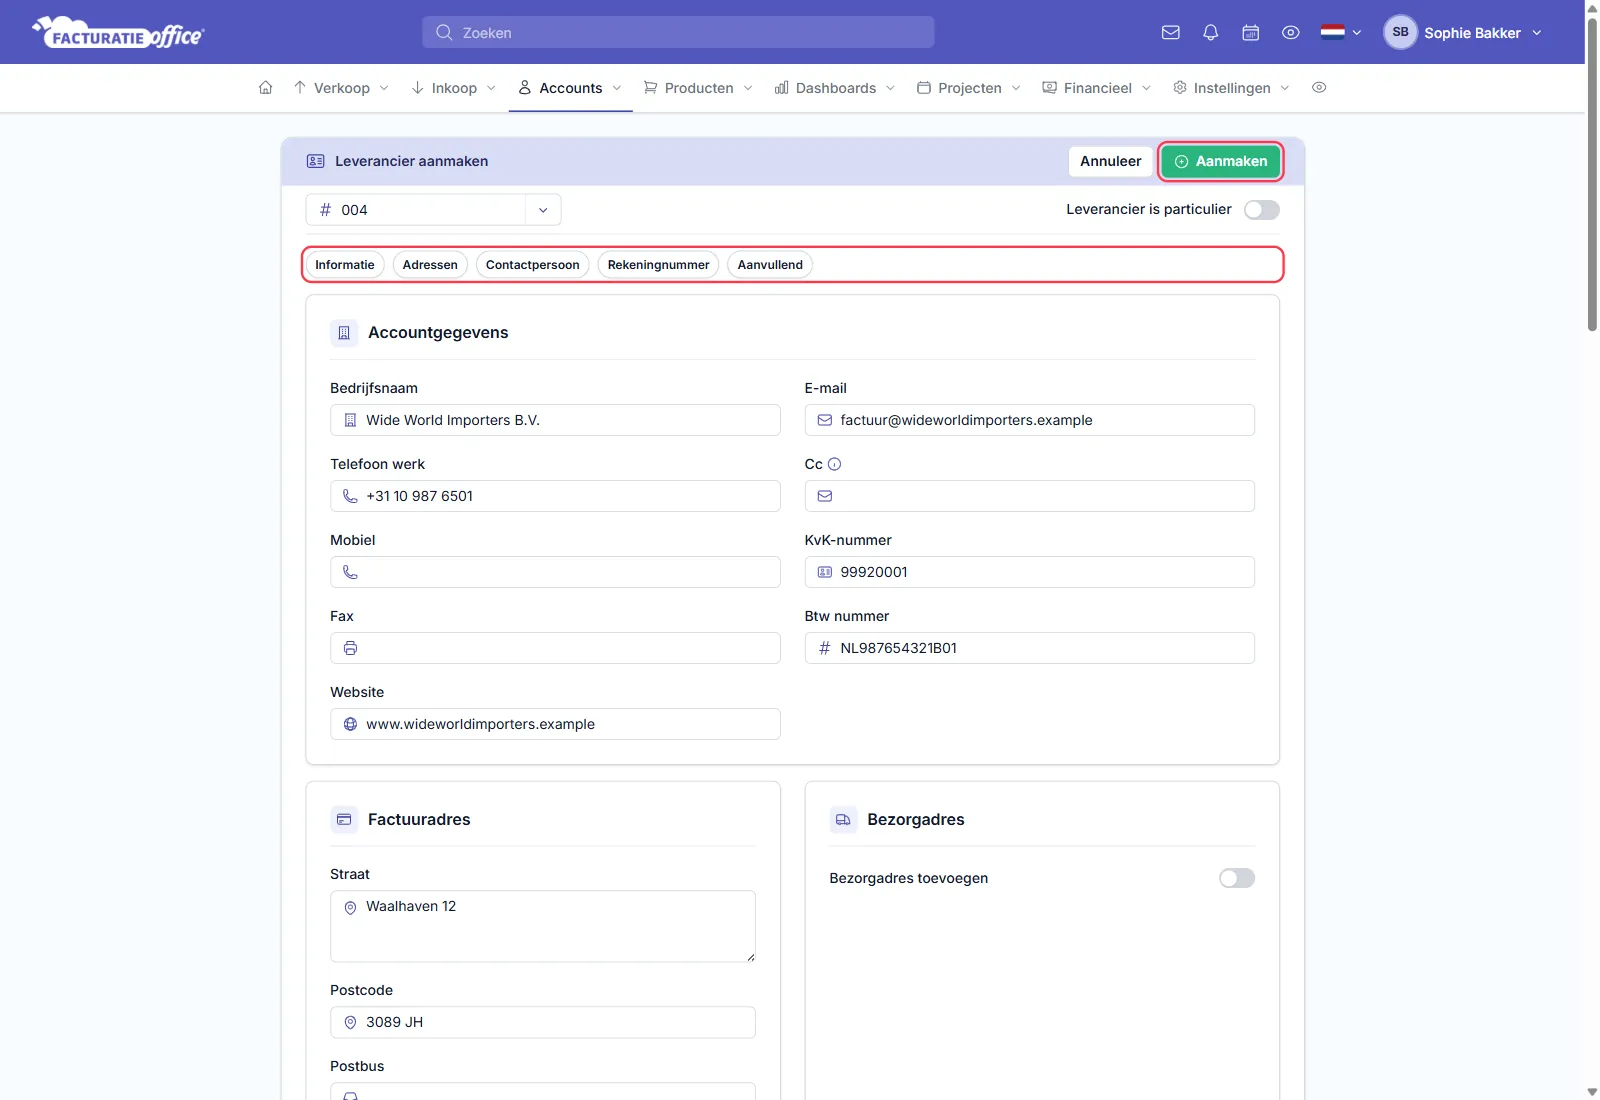Expand the Inkoop menu

[x=453, y=88]
